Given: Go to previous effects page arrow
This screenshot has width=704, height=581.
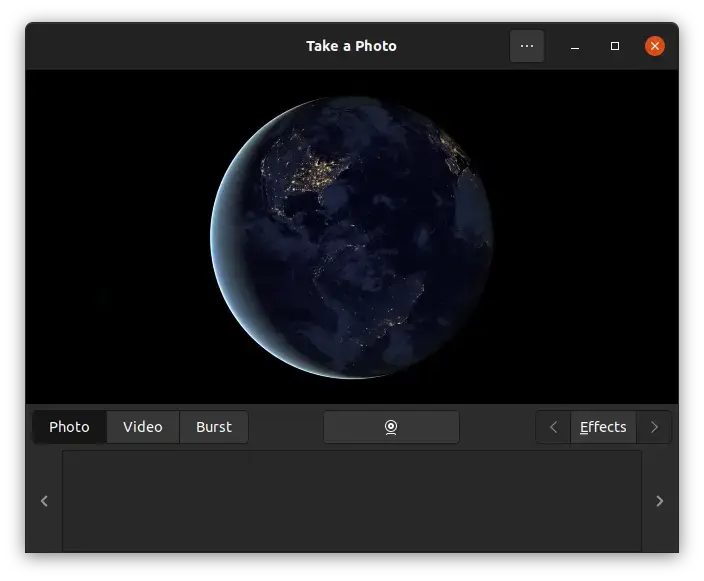Looking at the screenshot, I should 554,427.
